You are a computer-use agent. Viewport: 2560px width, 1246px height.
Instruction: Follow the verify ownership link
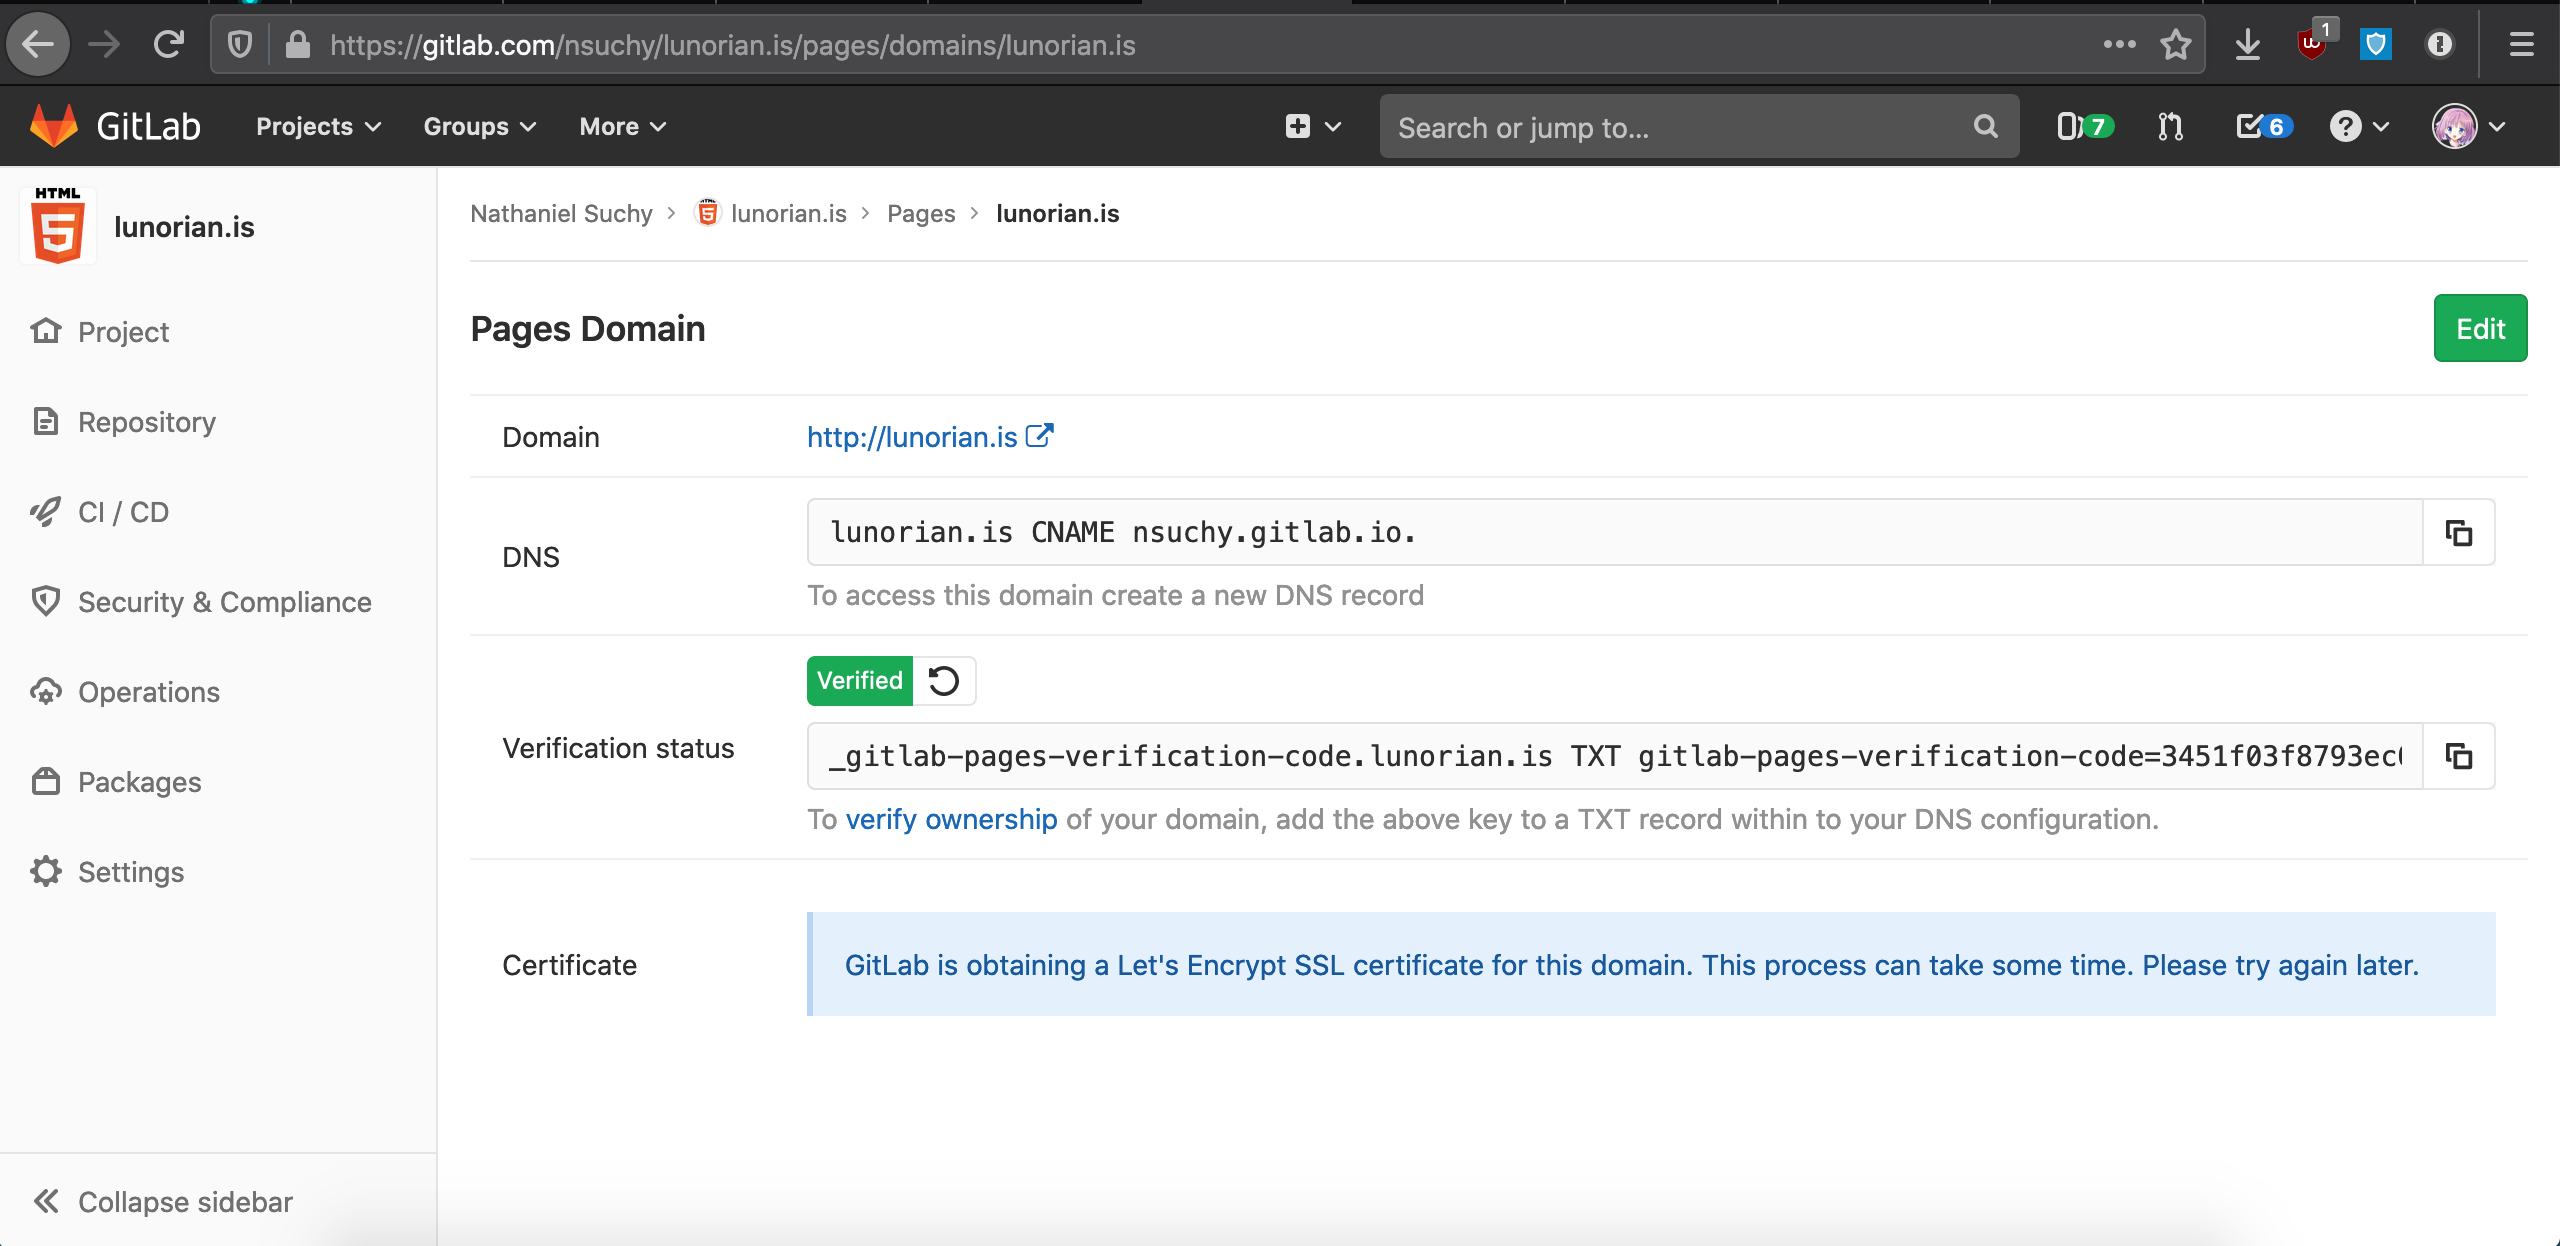tap(951, 819)
